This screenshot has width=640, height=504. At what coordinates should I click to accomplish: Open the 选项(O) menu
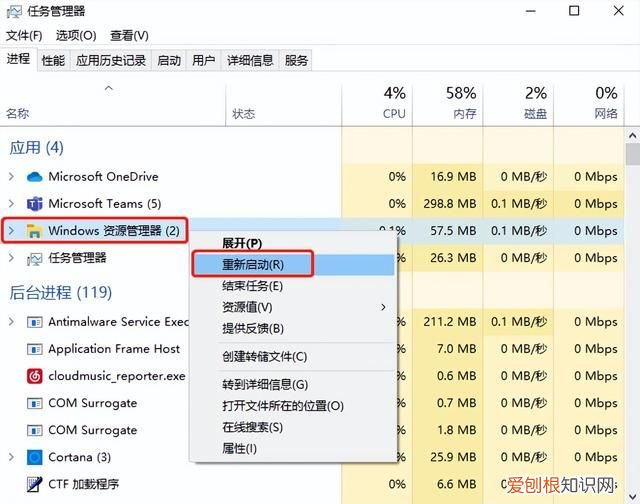(76, 36)
